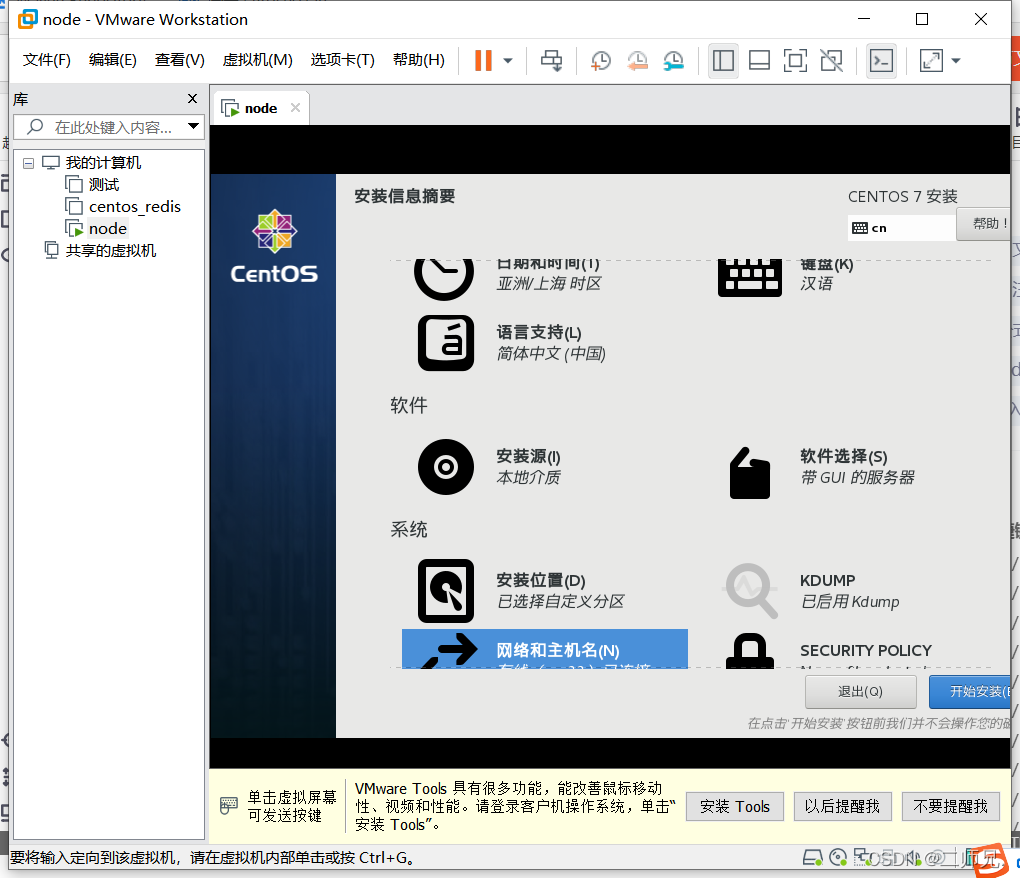
Task: Open 网络和主机名(N) settings
Action: coord(544,648)
